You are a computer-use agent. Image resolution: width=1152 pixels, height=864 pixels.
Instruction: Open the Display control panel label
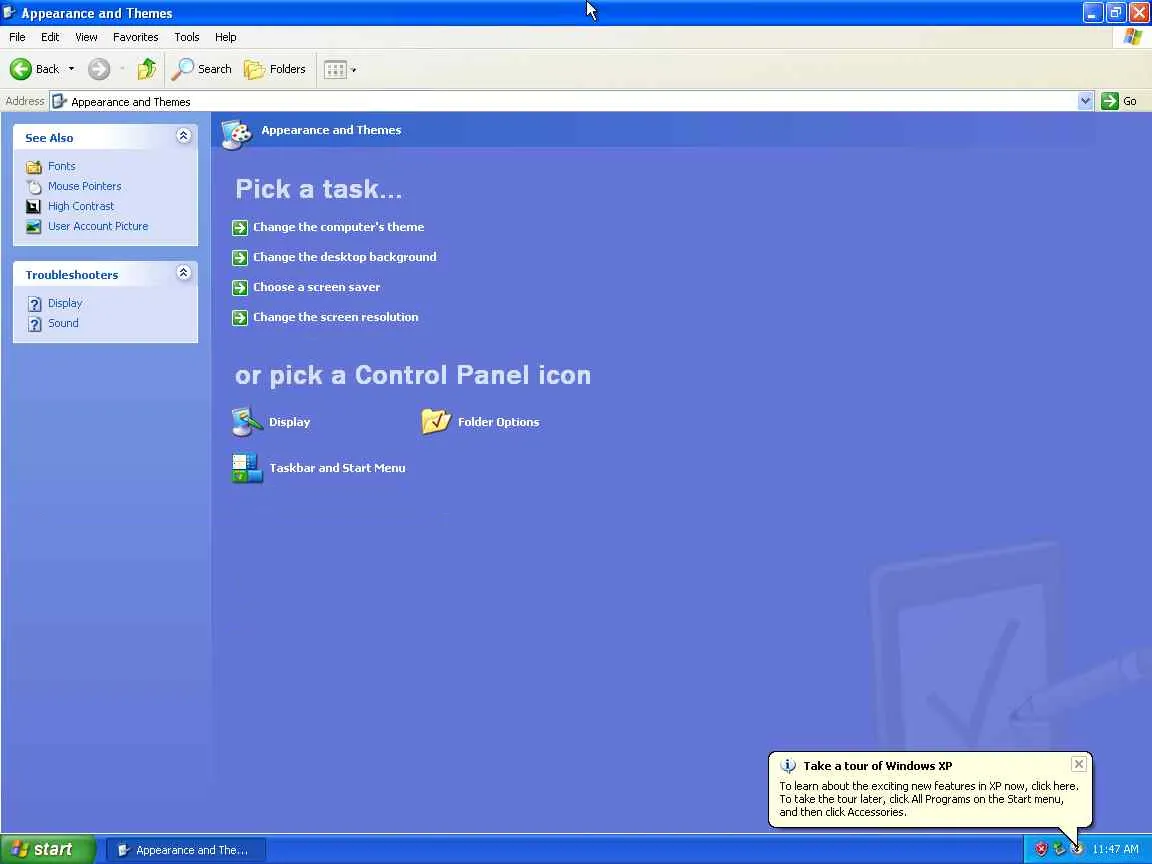[289, 422]
